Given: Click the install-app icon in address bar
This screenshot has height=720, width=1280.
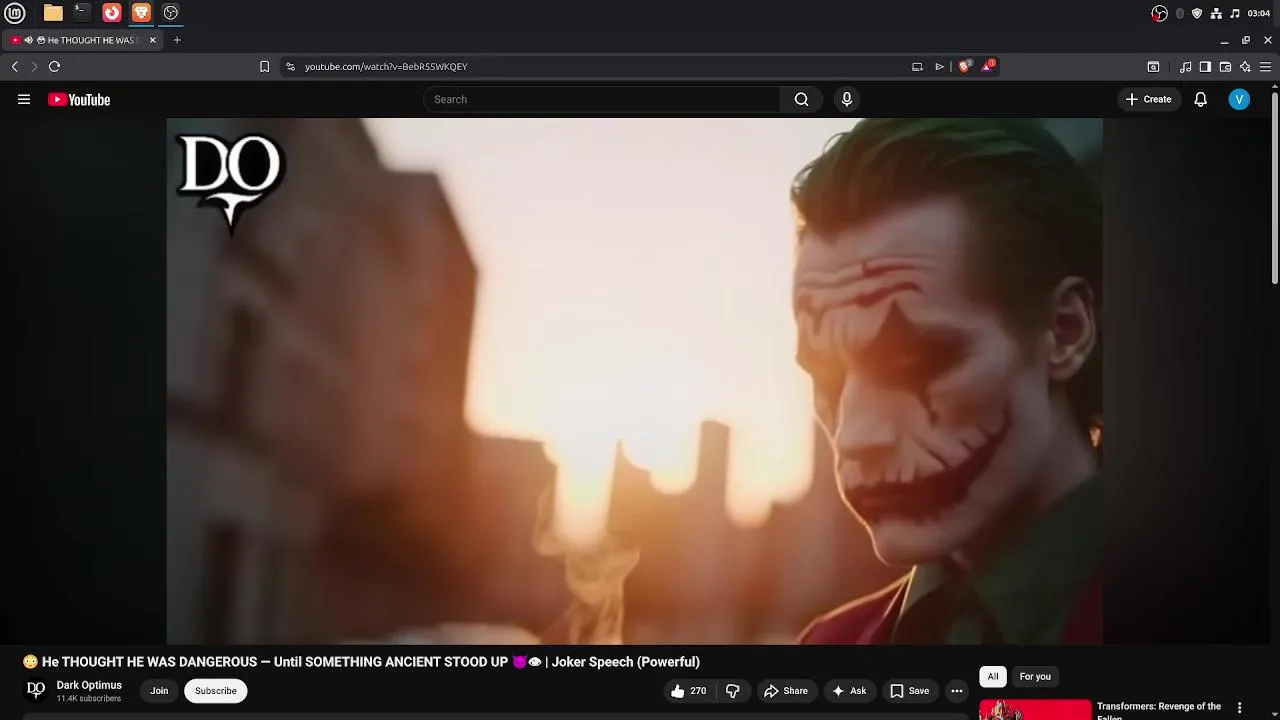Looking at the screenshot, I should (917, 67).
